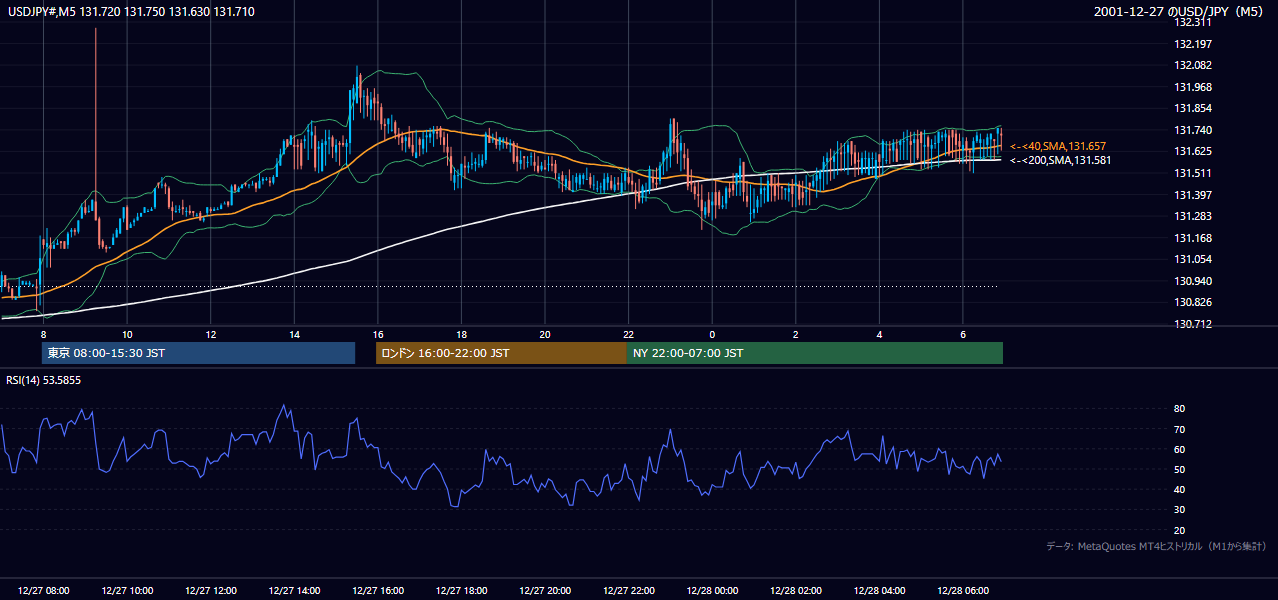This screenshot has height=600, width=1278.
Task: Click the 131.054 price axis label
Action: coord(1195,259)
